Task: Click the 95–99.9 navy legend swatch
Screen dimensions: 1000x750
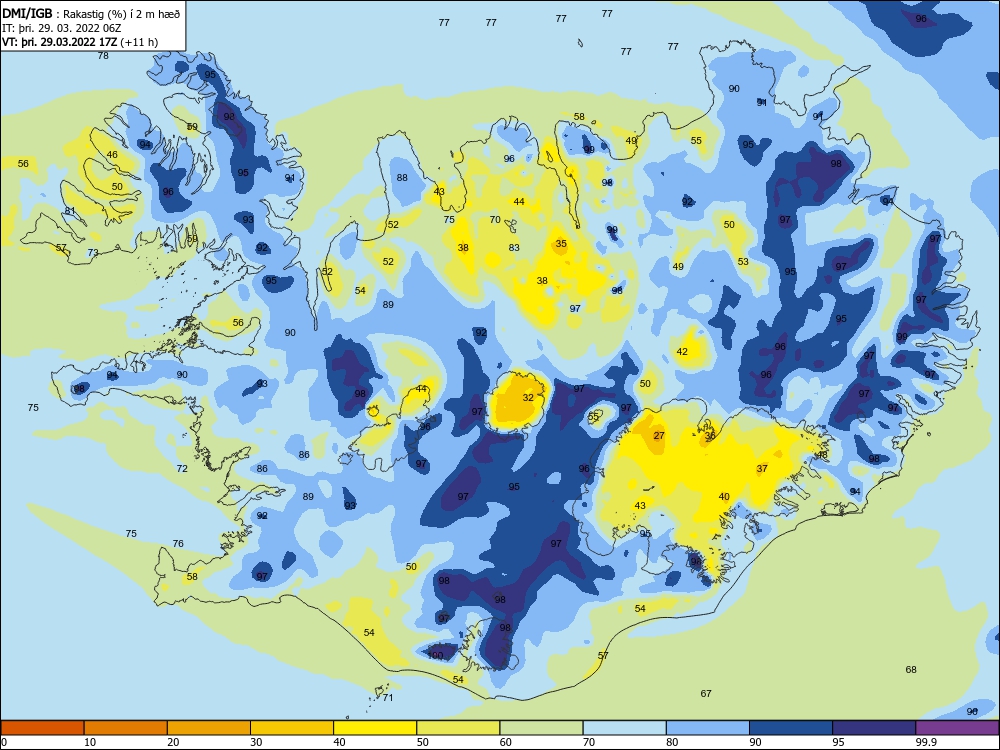Action: coord(874,728)
